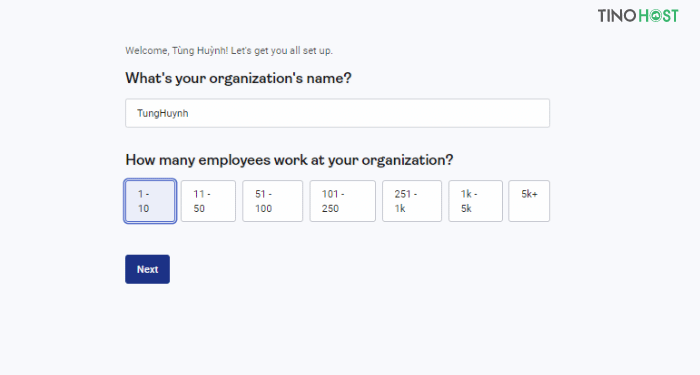Click the TungHuynh text in the name field
The image size is (700, 375).
(162, 113)
